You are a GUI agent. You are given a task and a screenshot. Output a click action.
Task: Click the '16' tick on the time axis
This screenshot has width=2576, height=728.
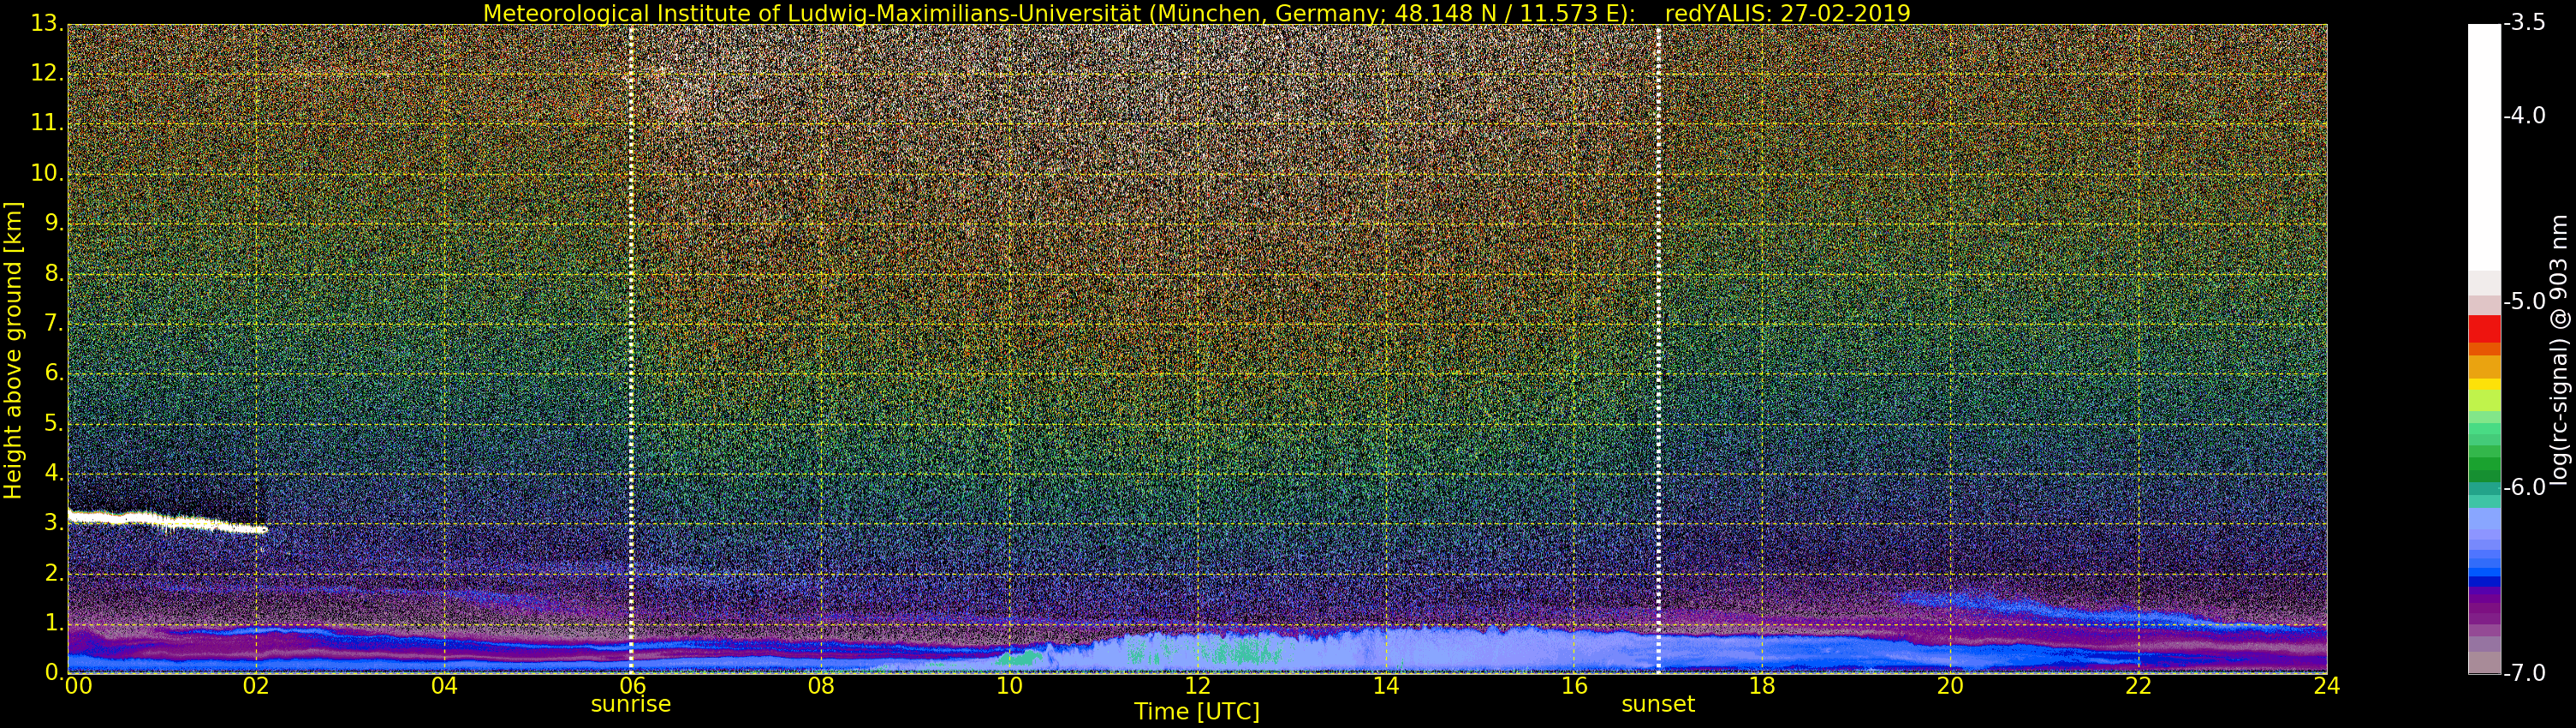1574,686
